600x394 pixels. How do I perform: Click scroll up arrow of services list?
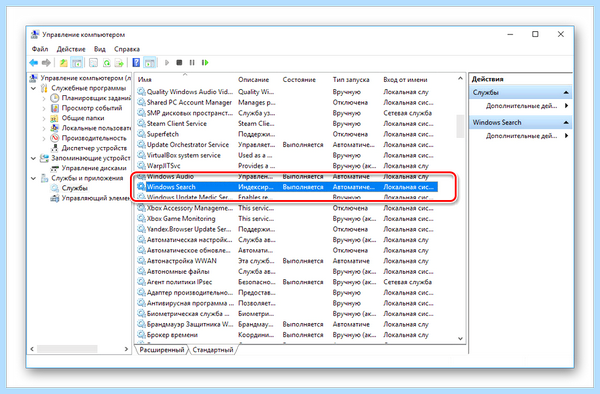tap(460, 78)
